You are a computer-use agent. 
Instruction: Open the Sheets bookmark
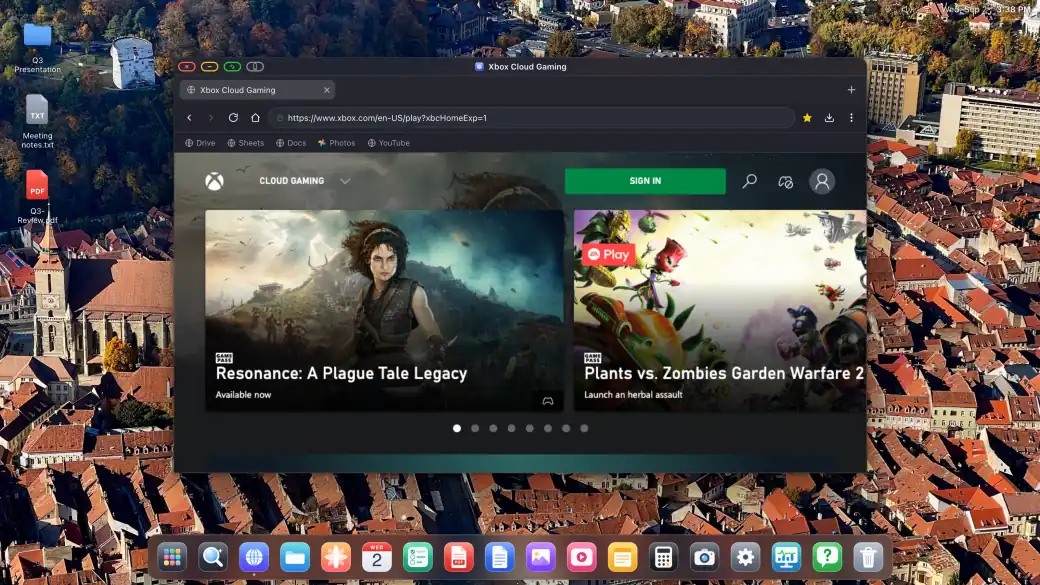245,143
